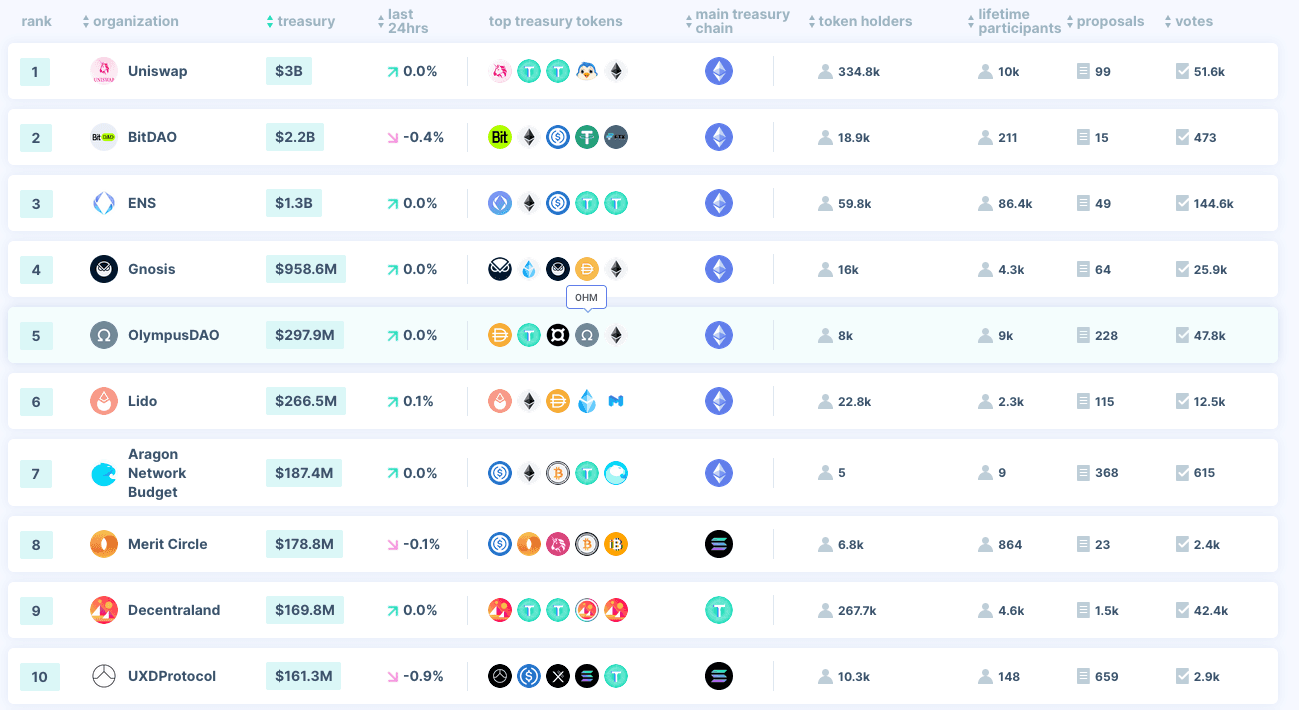Click the green Bit token icon in BitDAO row
1299x710 pixels.
[x=500, y=137]
